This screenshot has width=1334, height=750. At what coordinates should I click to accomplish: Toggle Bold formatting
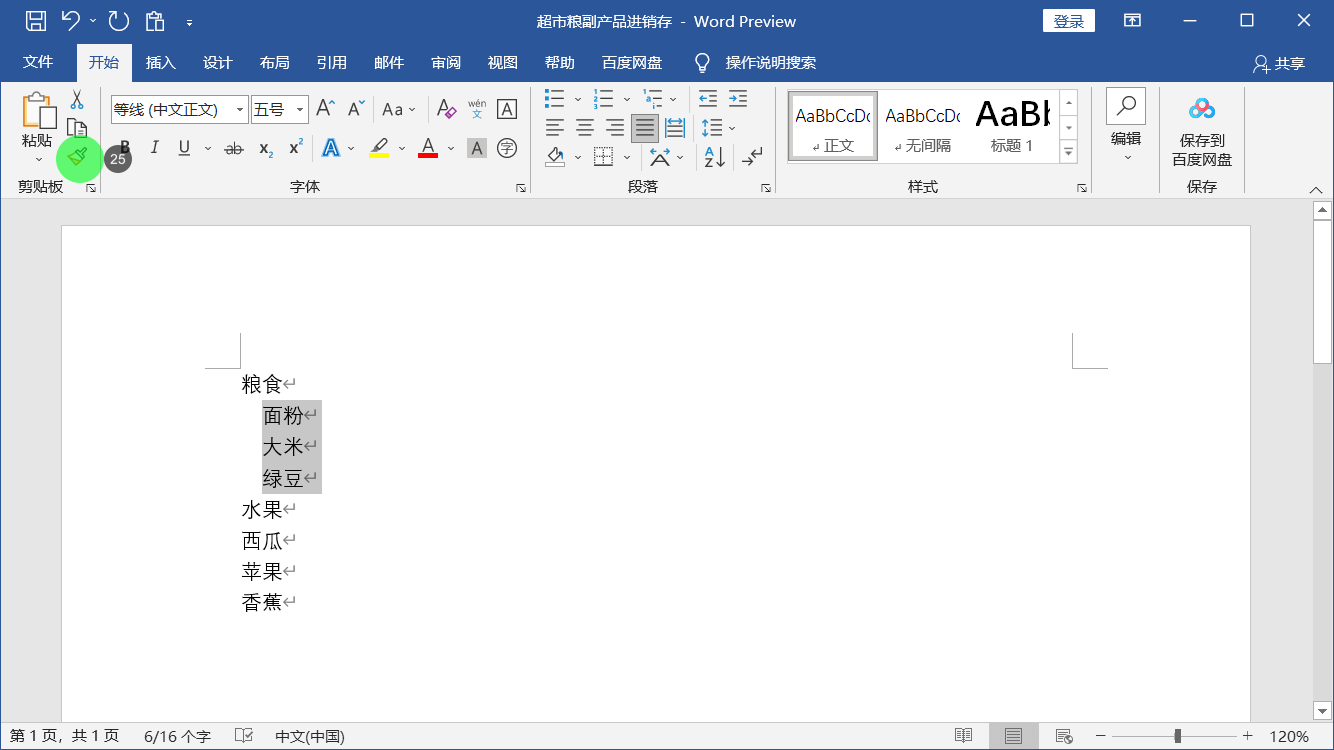pyautogui.click(x=125, y=148)
